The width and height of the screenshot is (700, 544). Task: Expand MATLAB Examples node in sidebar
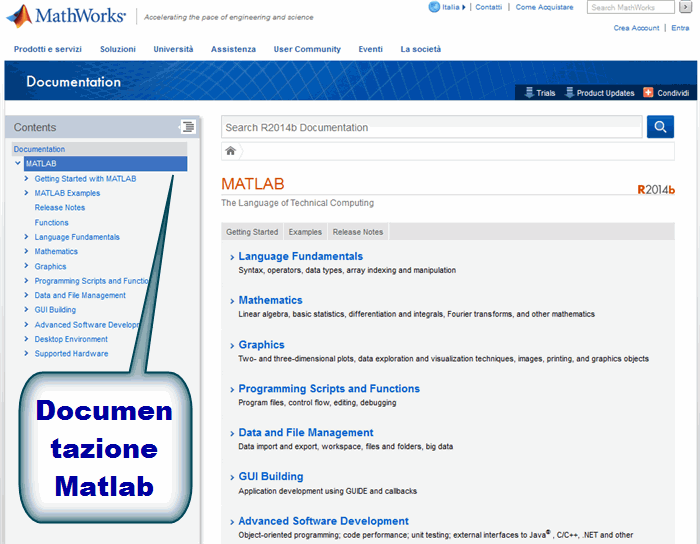pos(26,193)
